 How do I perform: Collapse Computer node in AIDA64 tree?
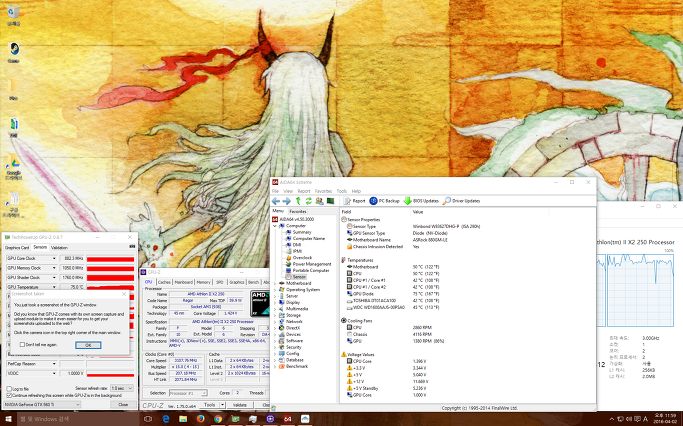coord(275,226)
